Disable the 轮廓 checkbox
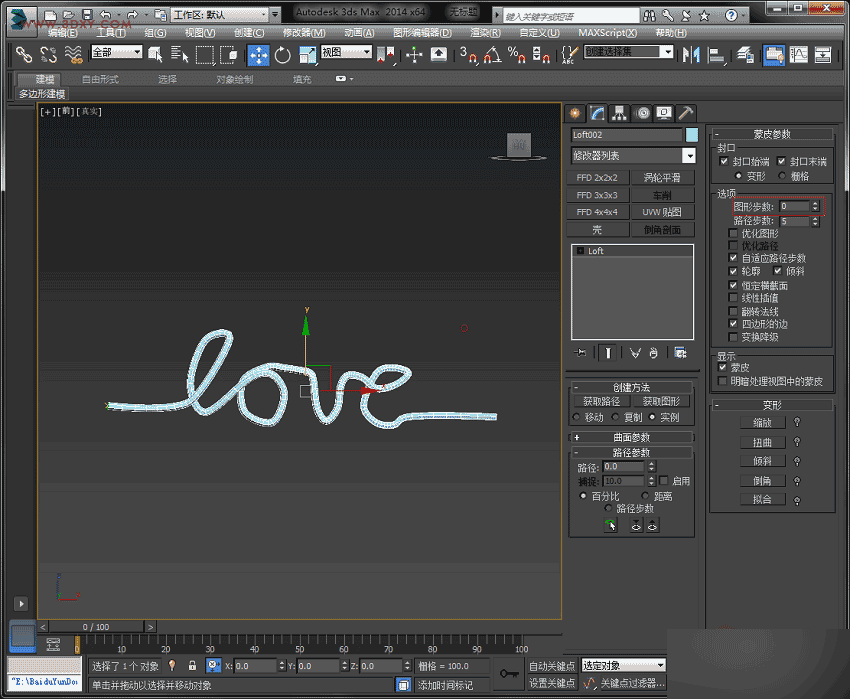The height and width of the screenshot is (699, 850). [x=733, y=271]
